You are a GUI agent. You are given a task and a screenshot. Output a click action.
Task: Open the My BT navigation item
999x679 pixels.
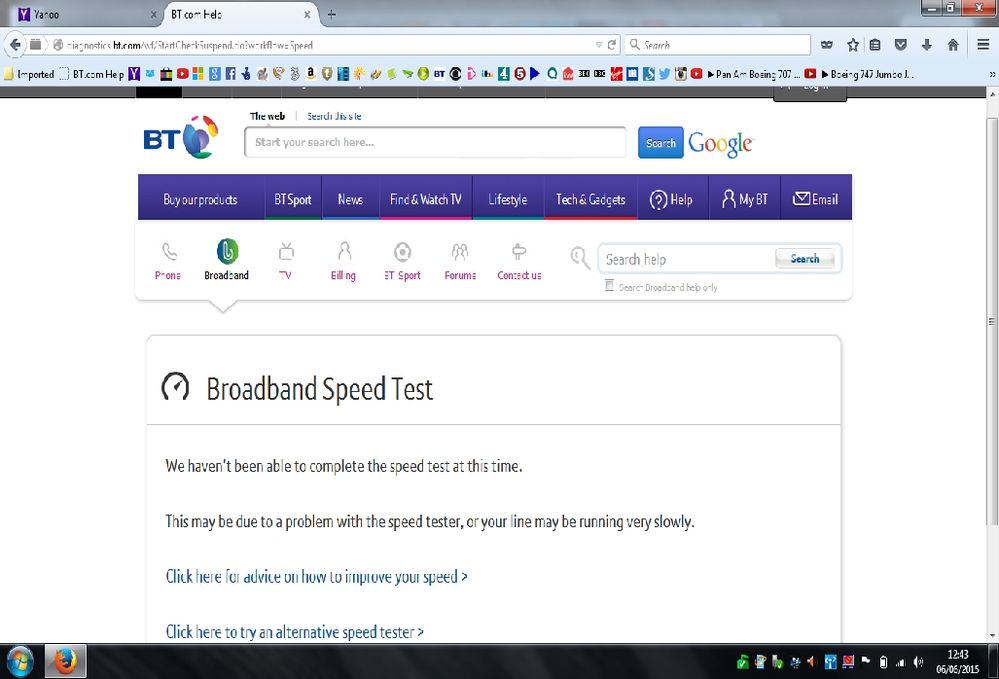[x=744, y=199]
